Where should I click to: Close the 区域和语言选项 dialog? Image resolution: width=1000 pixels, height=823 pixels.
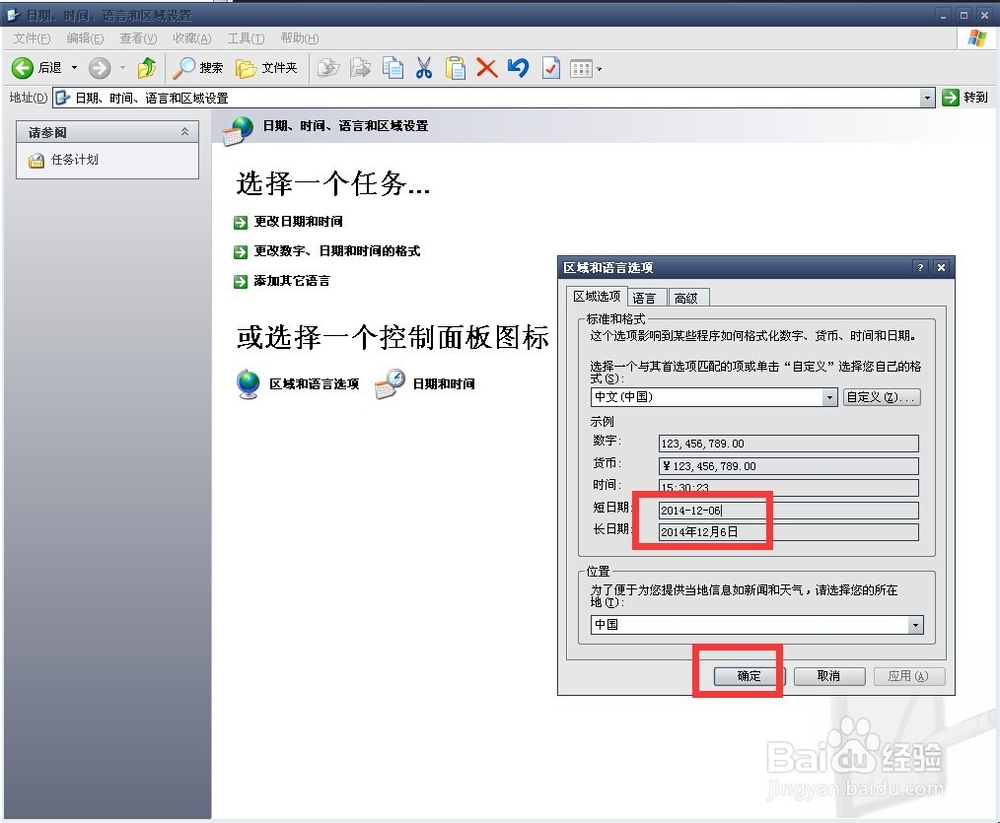pyautogui.click(x=941, y=267)
